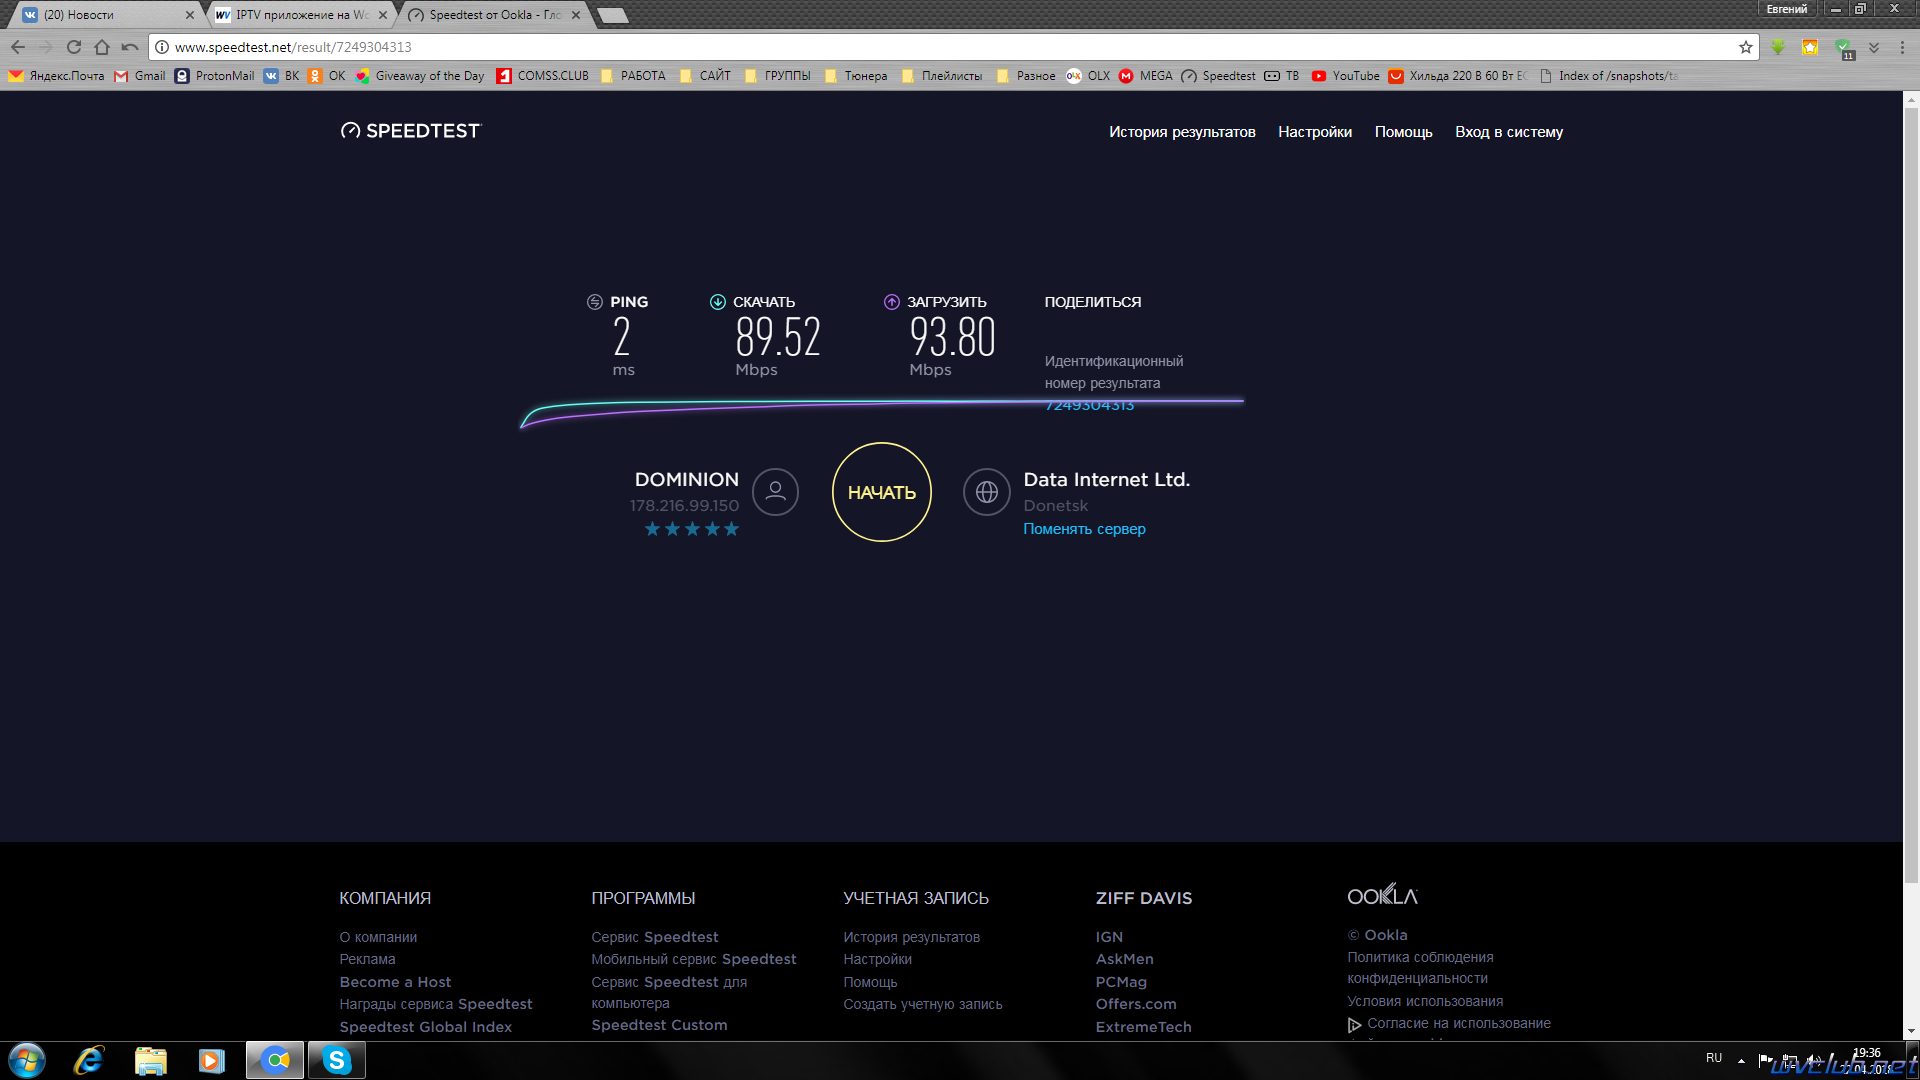Switch to the (20) Новости tab
The width and height of the screenshot is (1920, 1080).
(x=103, y=15)
